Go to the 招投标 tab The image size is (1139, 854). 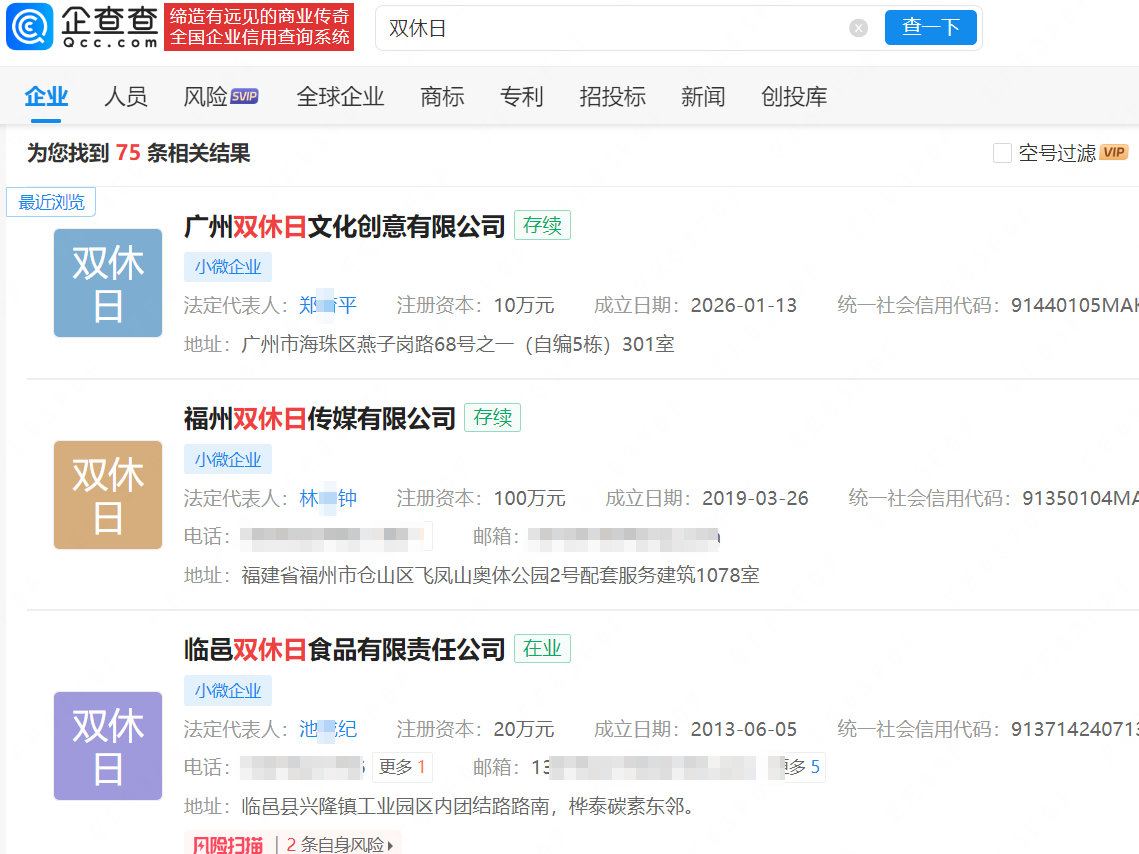(x=612, y=96)
